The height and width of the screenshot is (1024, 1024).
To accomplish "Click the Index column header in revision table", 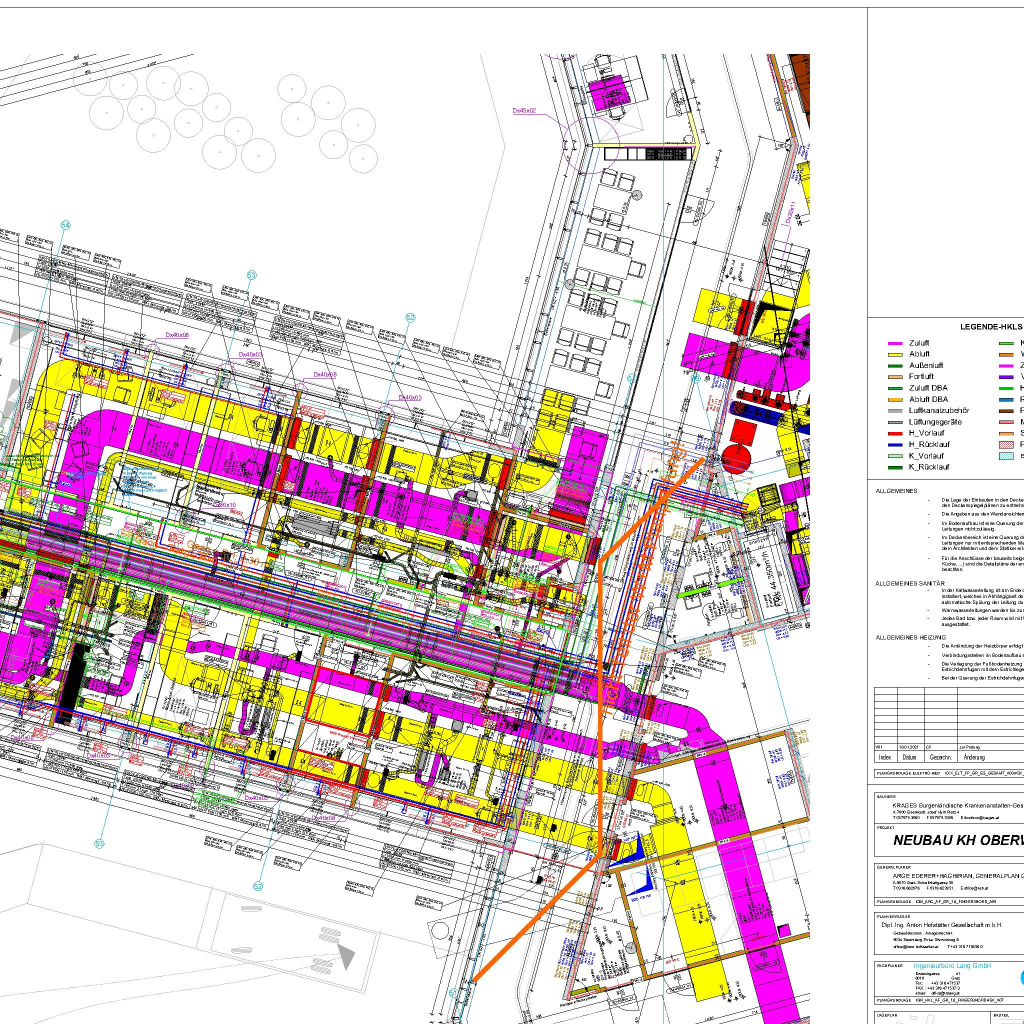I will (884, 757).
